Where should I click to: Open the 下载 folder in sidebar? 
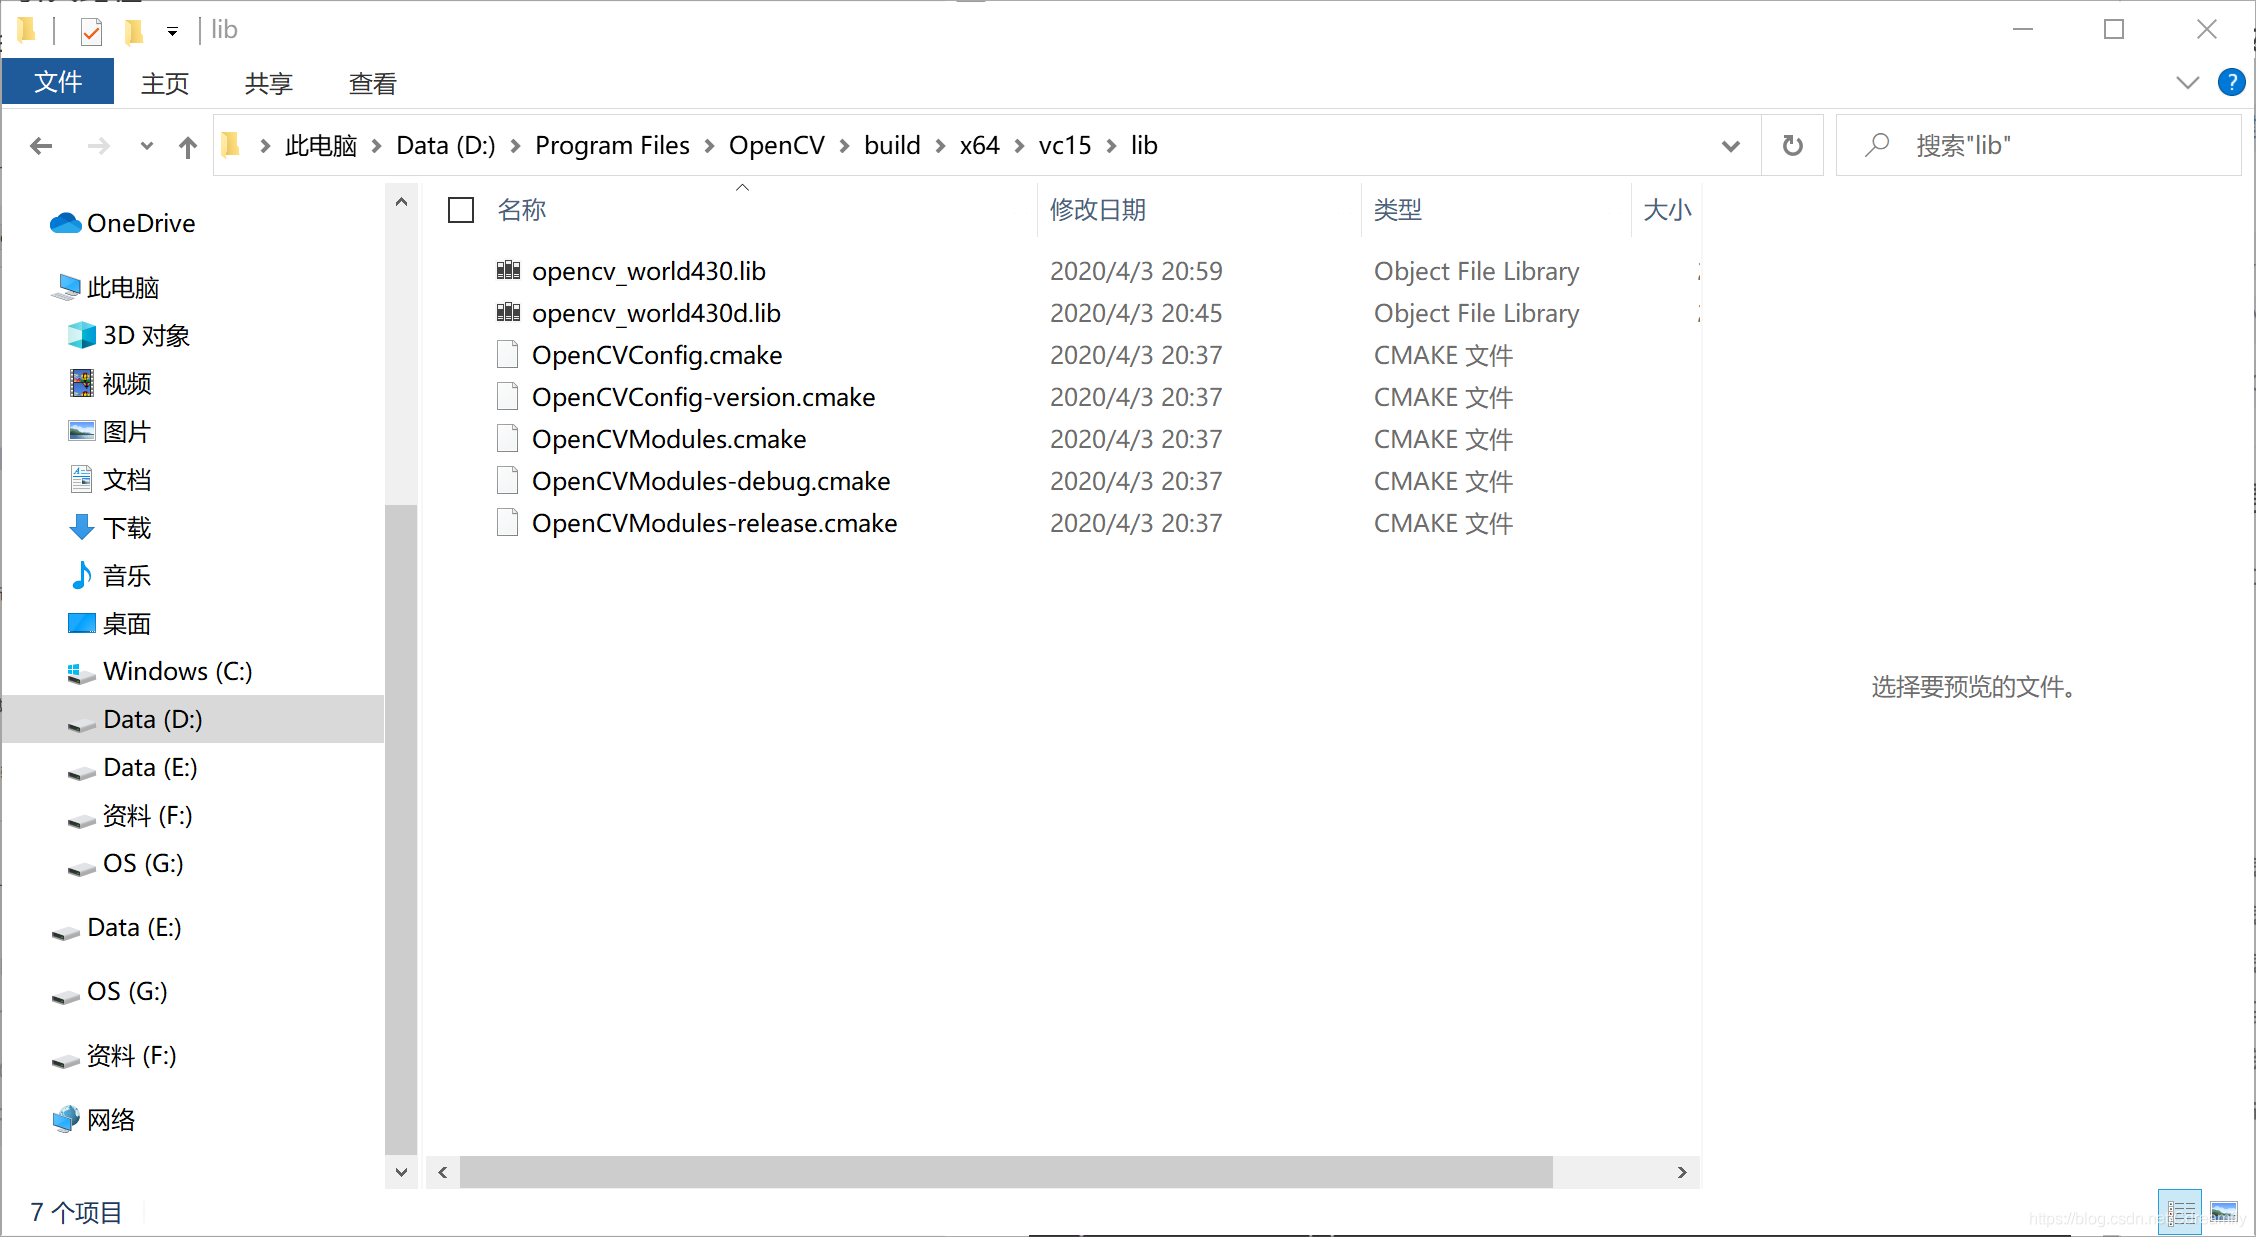(x=110, y=527)
